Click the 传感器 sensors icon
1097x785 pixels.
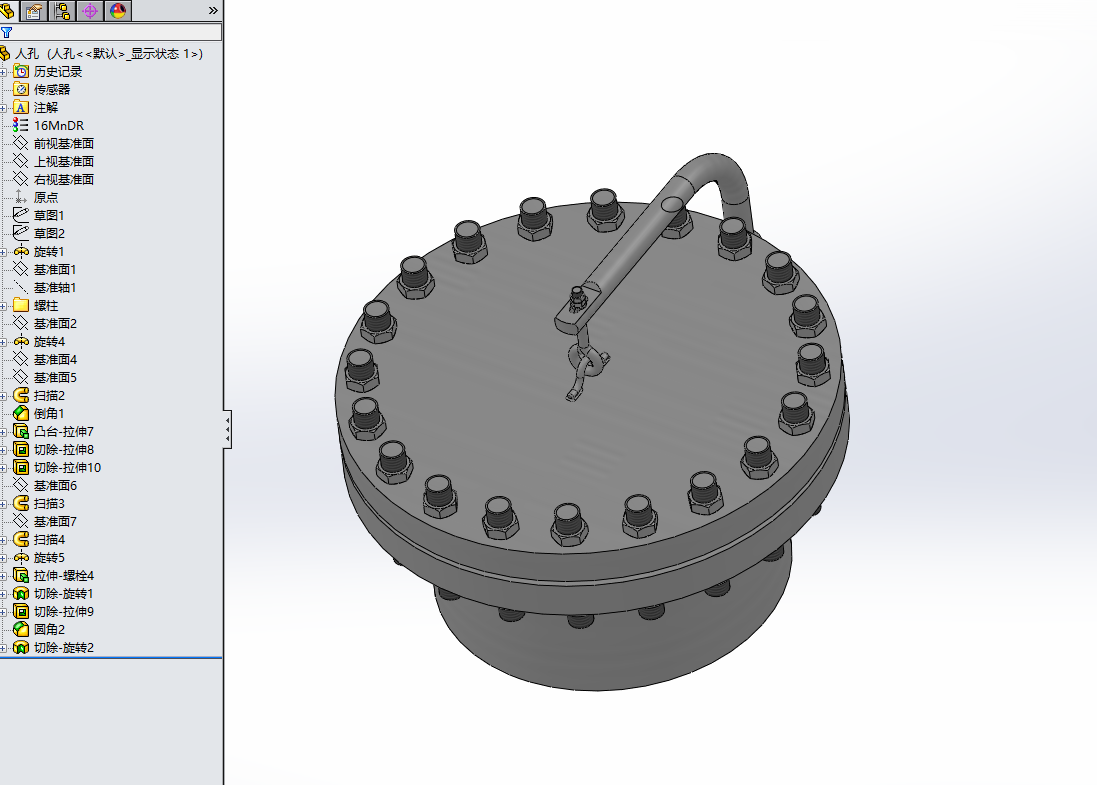(21, 90)
